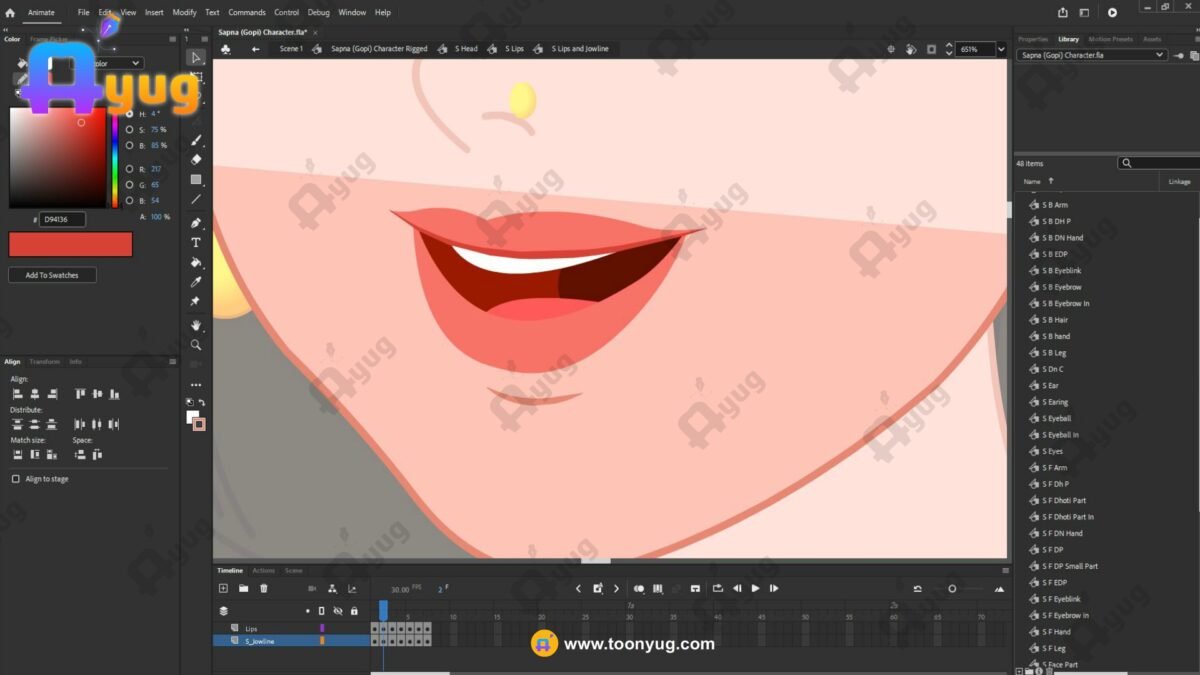This screenshot has width=1200, height=675.
Task: Go to S Lips in breadcrumb
Action: click(514, 49)
